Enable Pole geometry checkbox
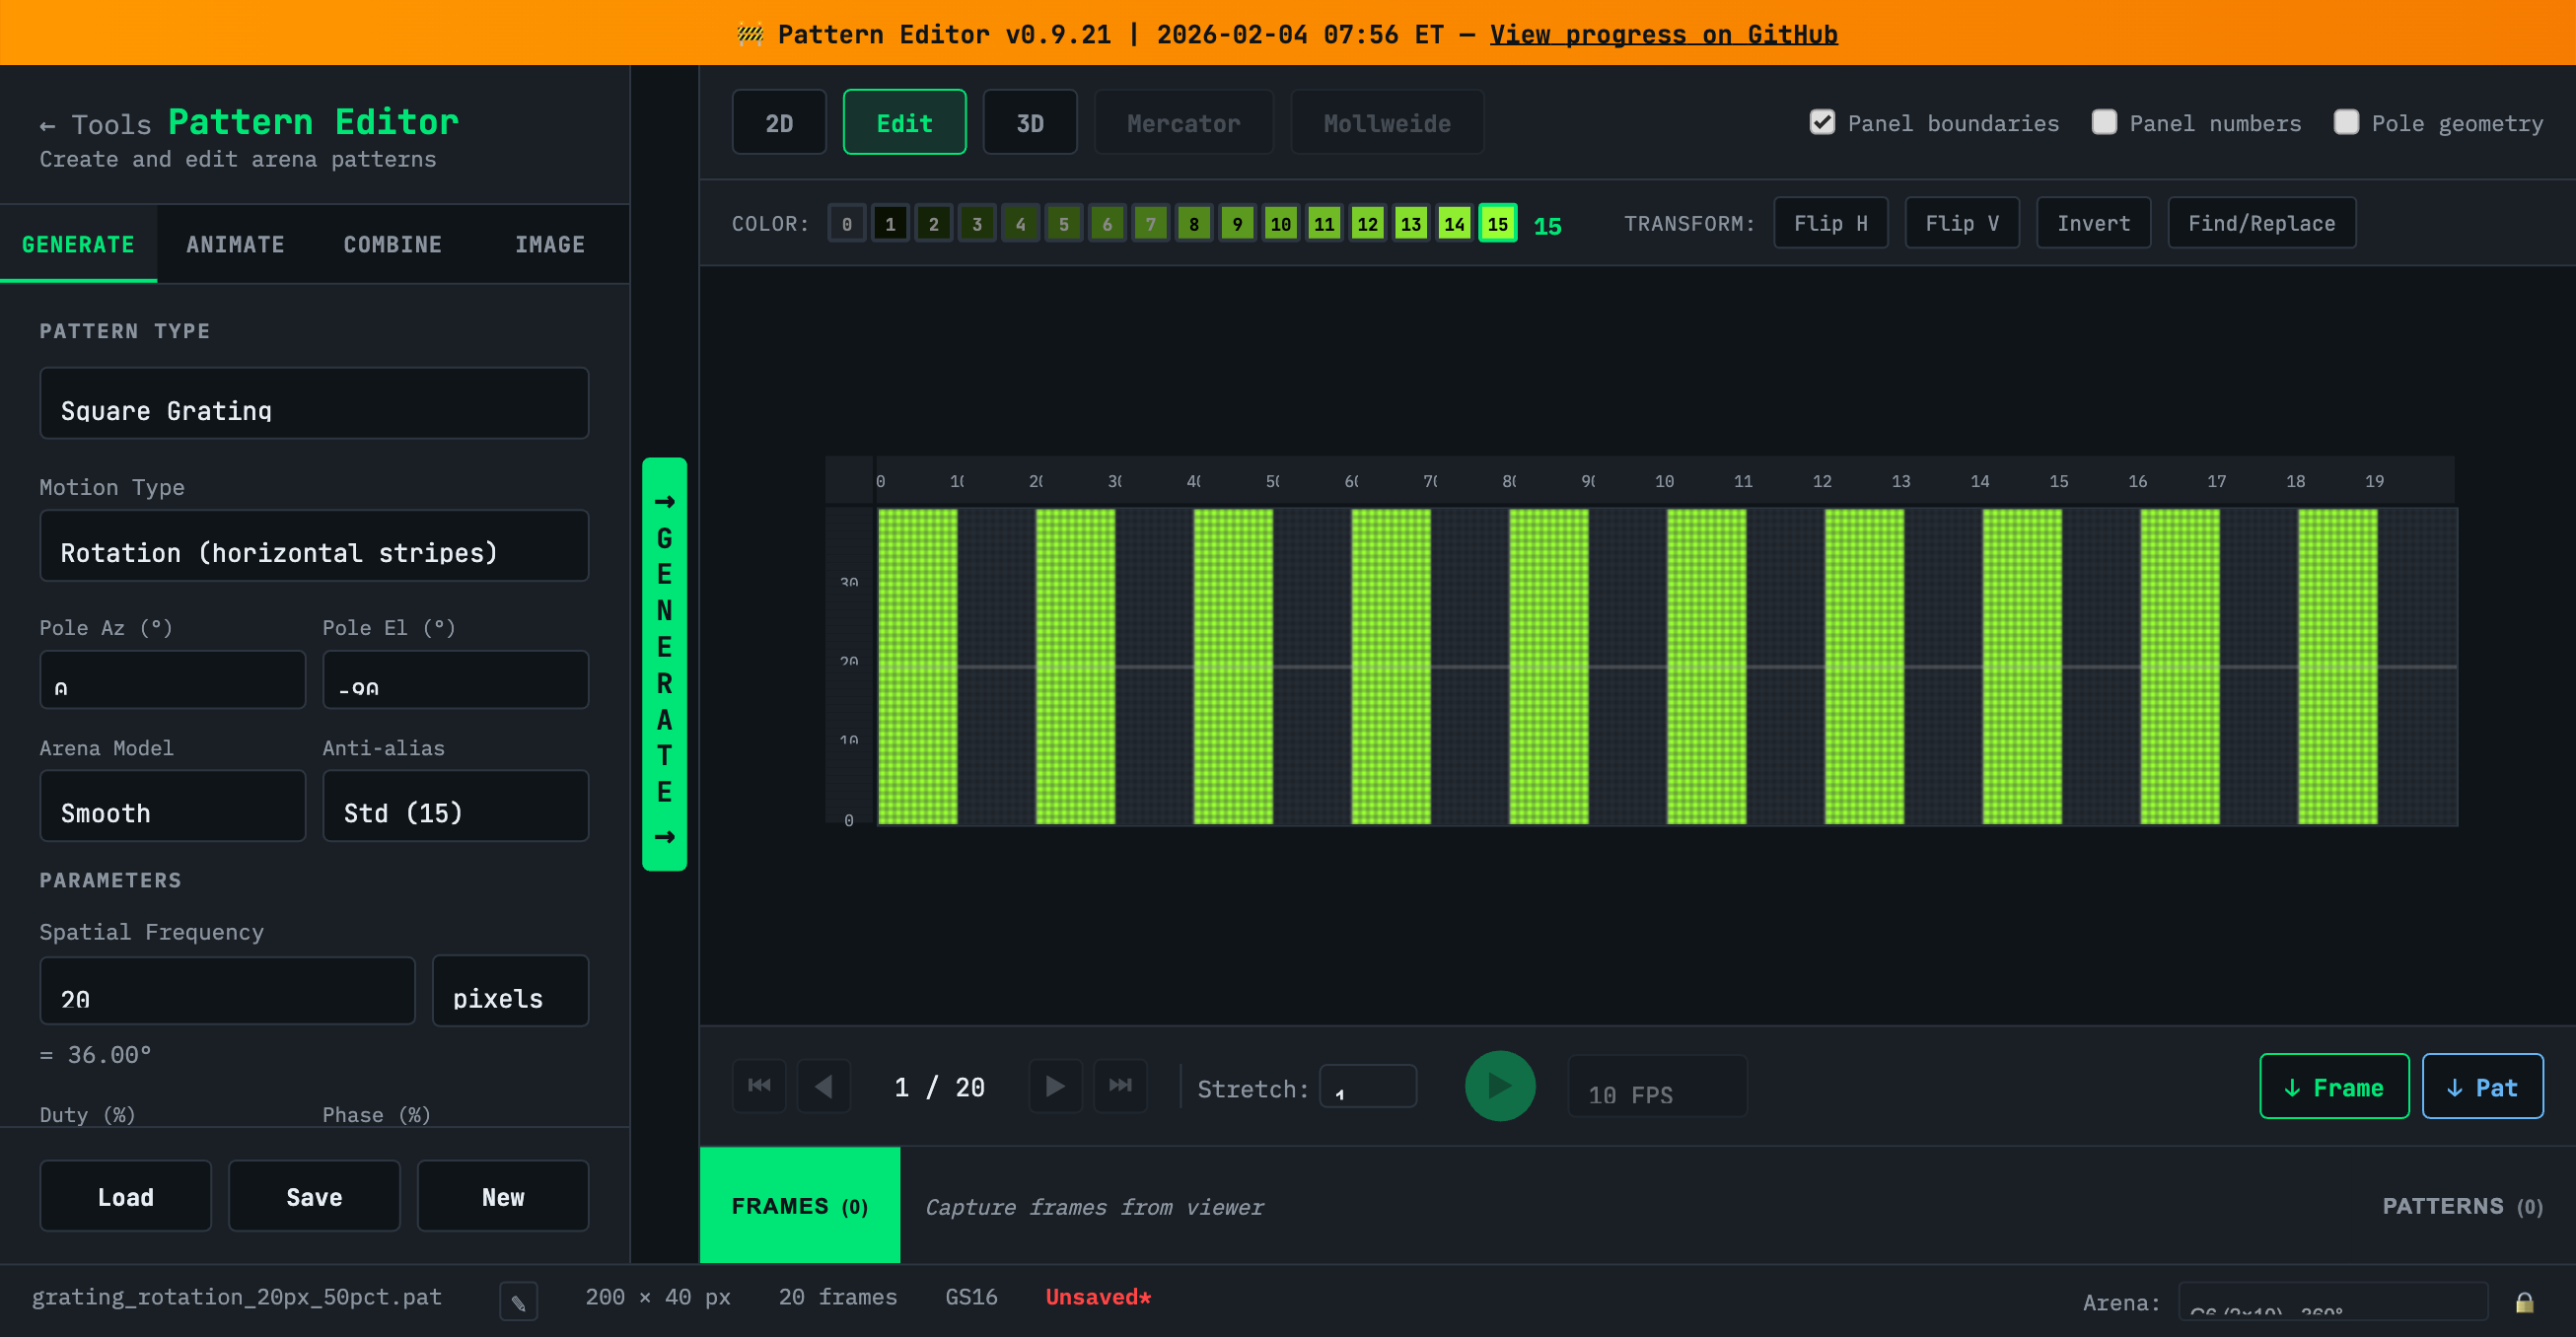 tap(2346, 122)
